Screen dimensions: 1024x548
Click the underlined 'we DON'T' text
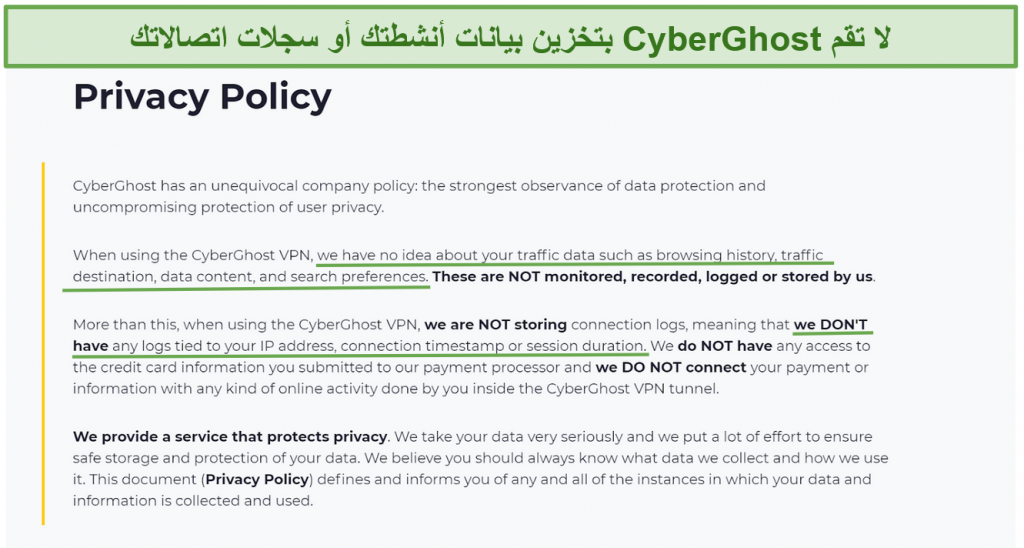(831, 325)
